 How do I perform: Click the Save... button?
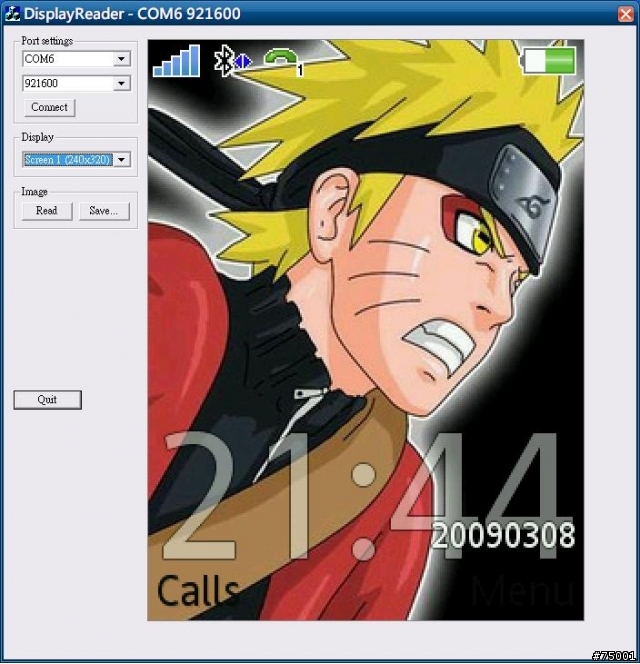(x=104, y=211)
